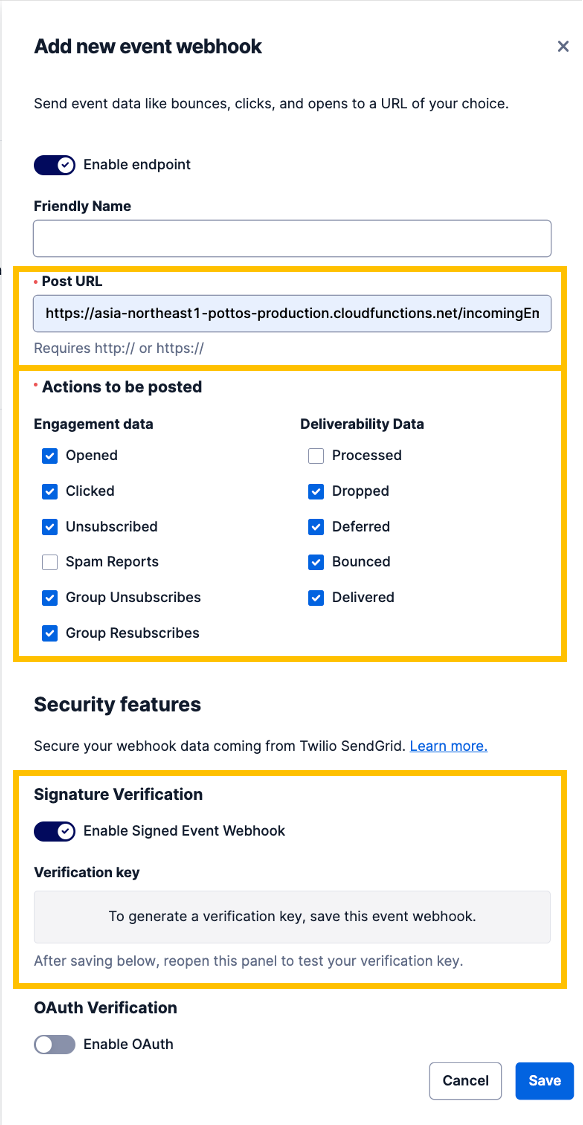The width and height of the screenshot is (583, 1125).
Task: Uncheck the Group Resubscribes checkbox
Action: [x=49, y=633]
